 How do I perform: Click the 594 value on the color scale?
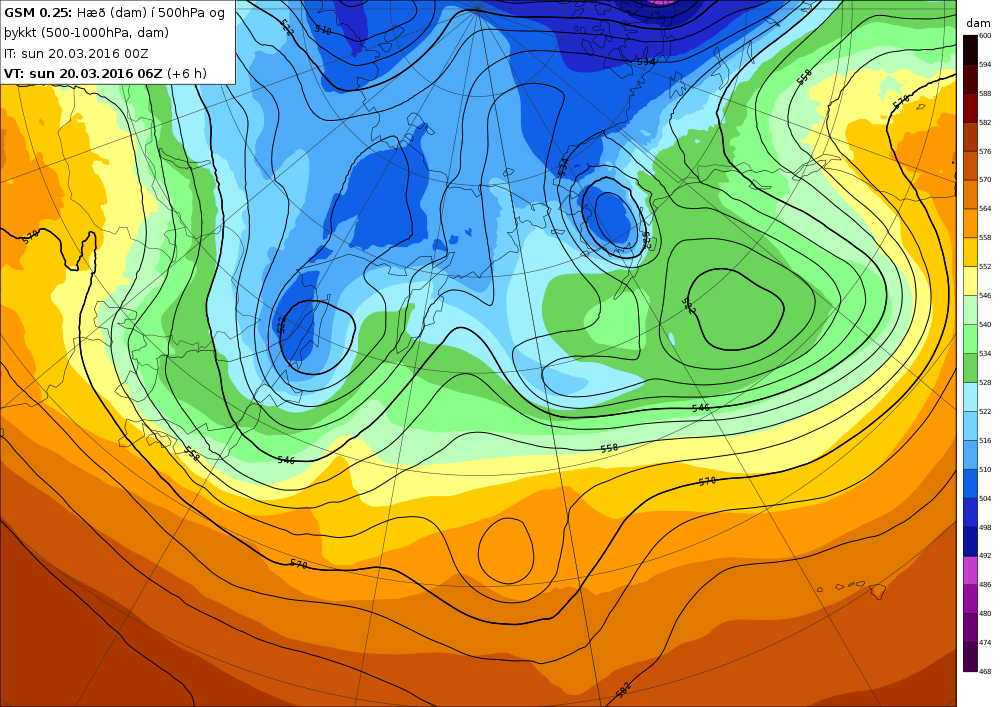985,64
